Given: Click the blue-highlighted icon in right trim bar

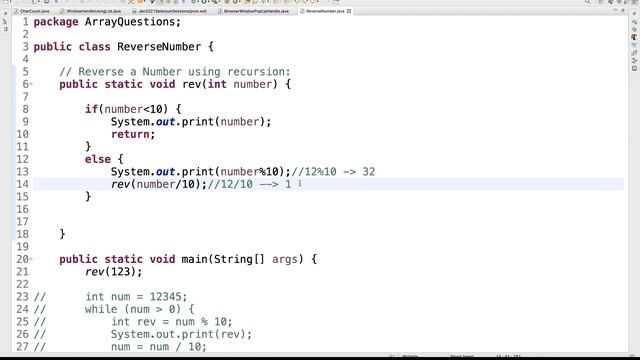Looking at the screenshot, I should (634, 45).
